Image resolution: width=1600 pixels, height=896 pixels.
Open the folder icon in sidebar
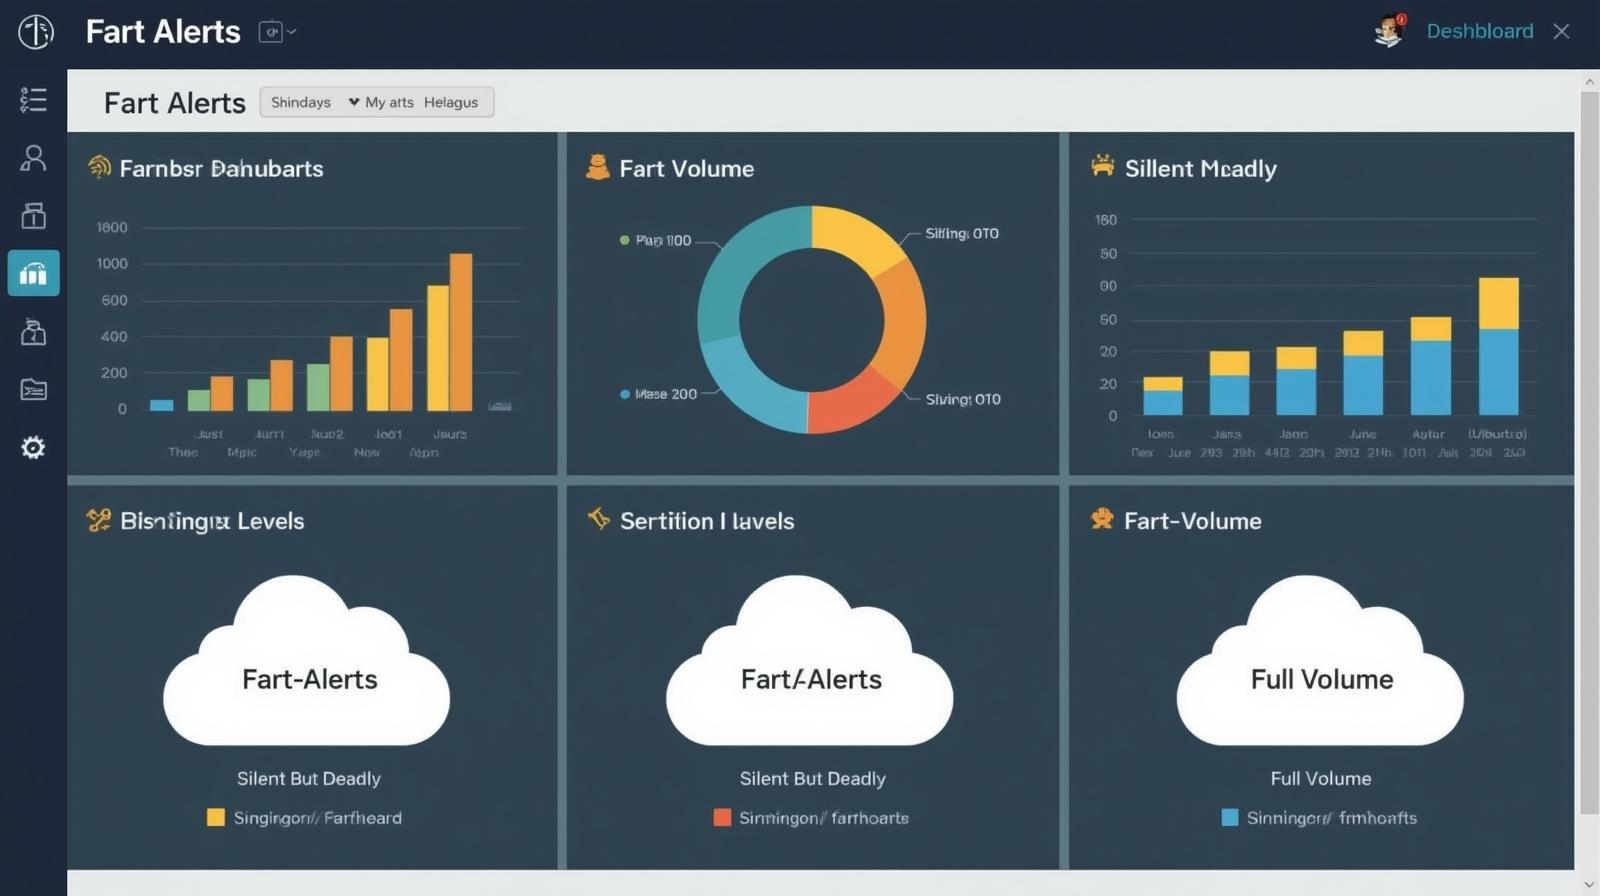coord(33,389)
